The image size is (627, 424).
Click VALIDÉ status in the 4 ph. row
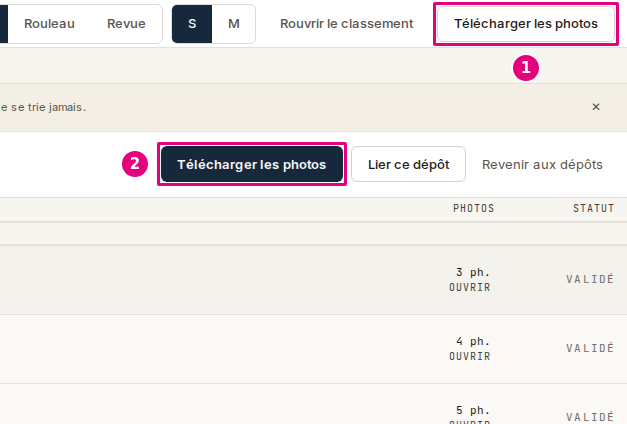(x=590, y=348)
